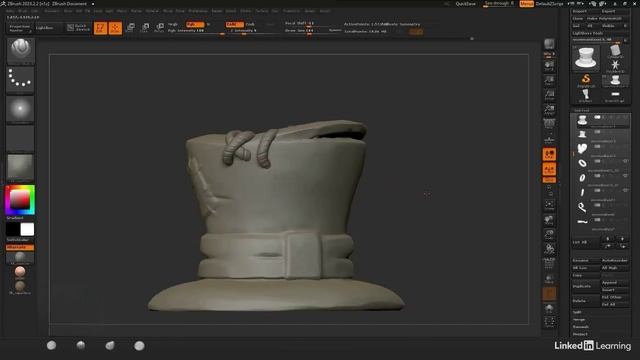The width and height of the screenshot is (640, 360).
Task: Toggle the Menus button in the title bar
Action: point(527,4)
